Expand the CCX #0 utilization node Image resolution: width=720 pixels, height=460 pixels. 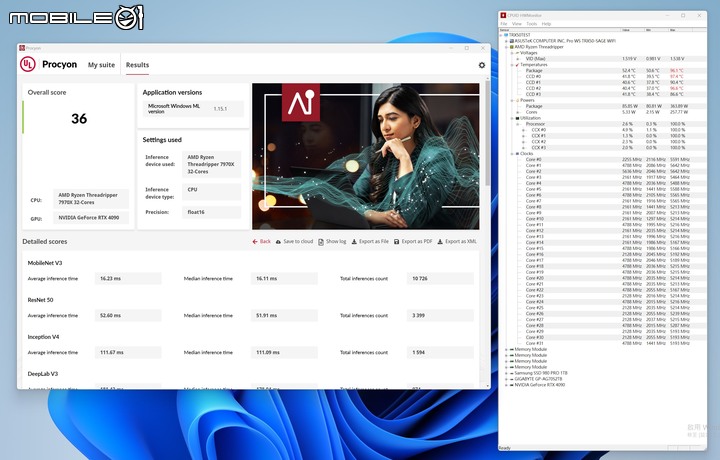(523, 130)
